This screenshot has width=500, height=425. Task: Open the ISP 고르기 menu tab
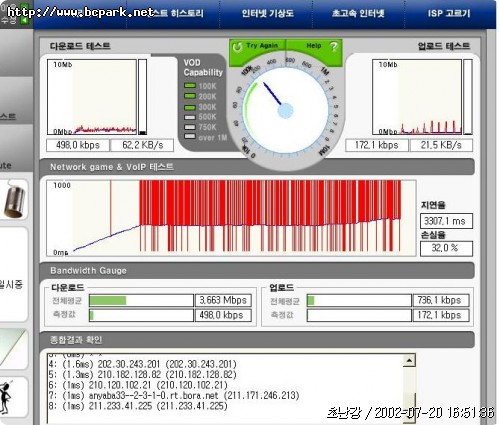(x=449, y=13)
